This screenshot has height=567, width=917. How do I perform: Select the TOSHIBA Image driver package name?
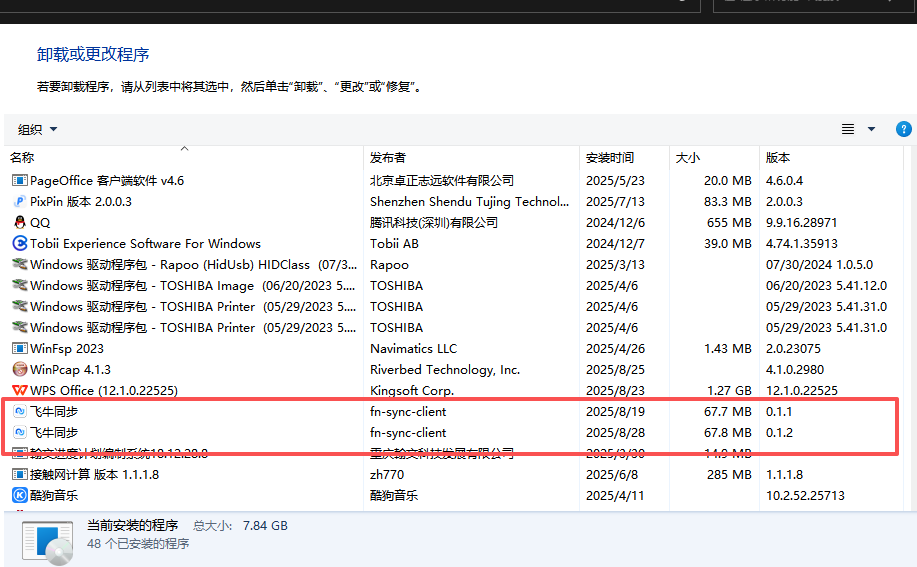(x=193, y=286)
